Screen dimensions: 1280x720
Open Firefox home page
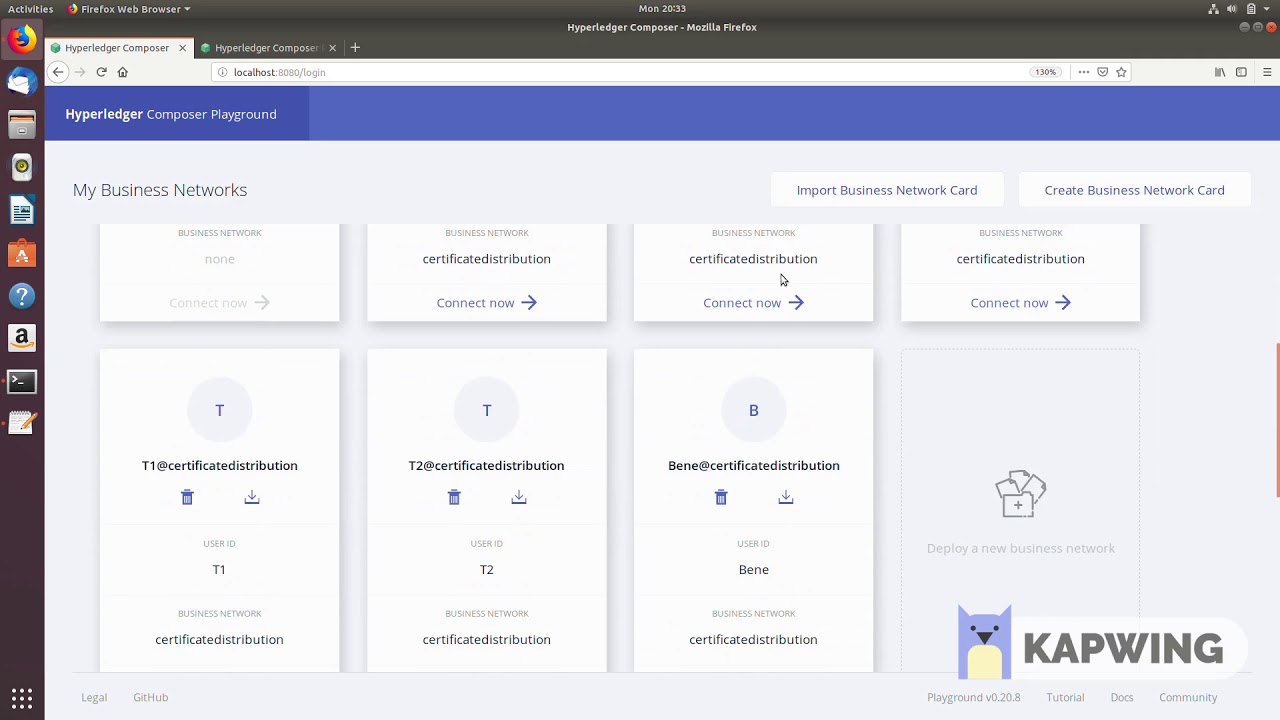[x=123, y=72]
